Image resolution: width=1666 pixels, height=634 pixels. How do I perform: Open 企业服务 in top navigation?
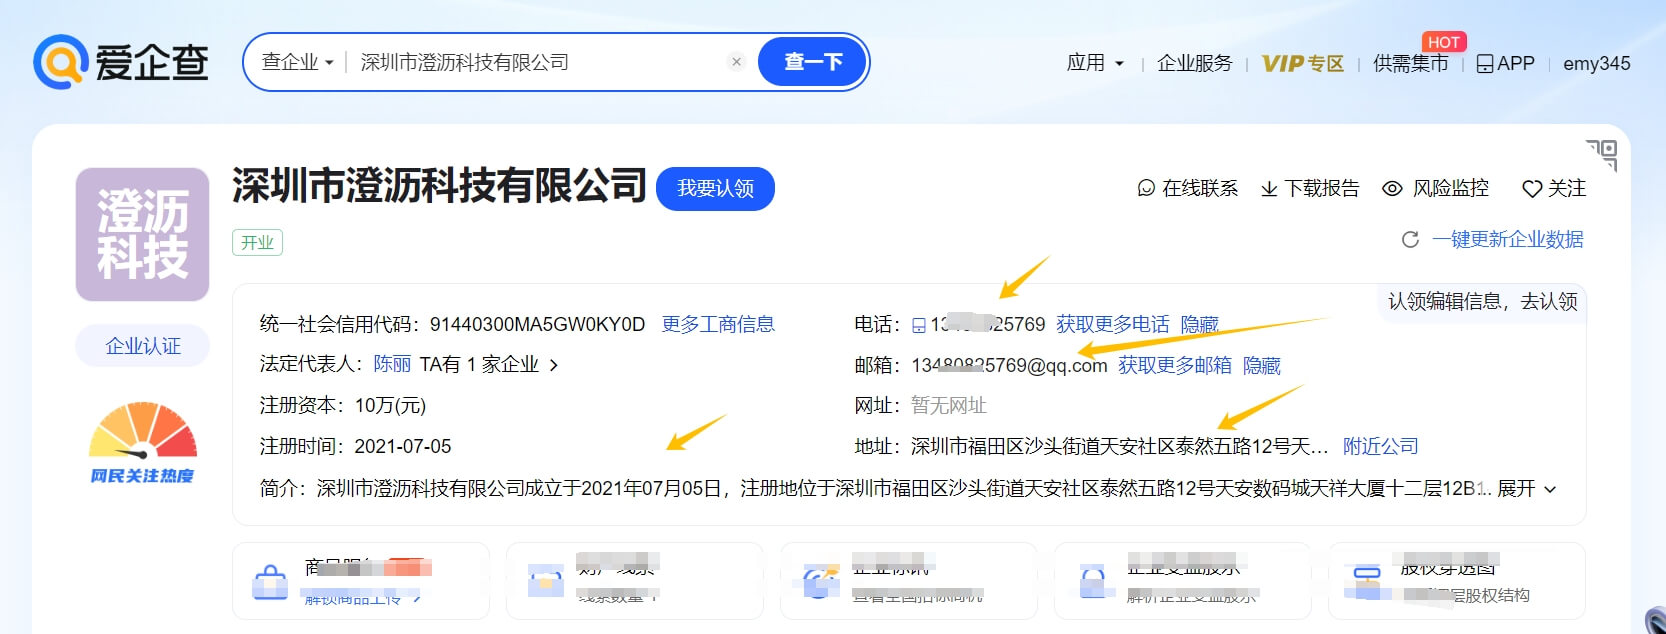(1194, 63)
